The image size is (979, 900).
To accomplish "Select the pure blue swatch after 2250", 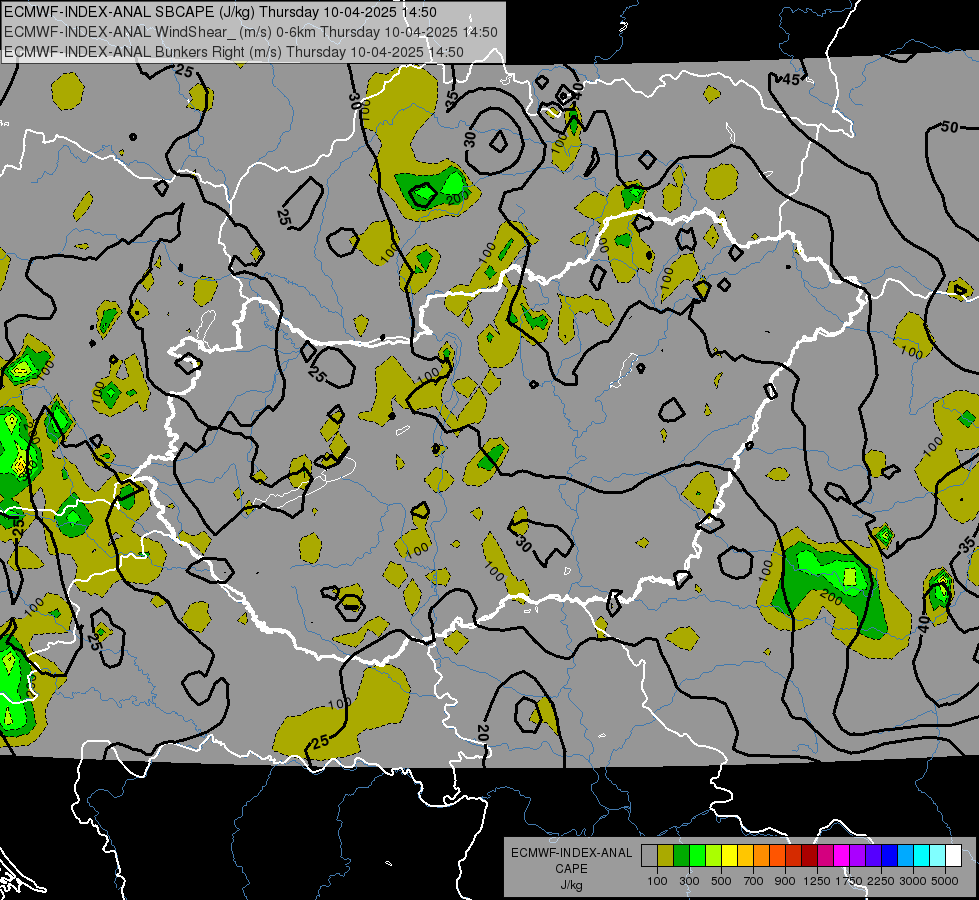I will pyautogui.click(x=890, y=856).
